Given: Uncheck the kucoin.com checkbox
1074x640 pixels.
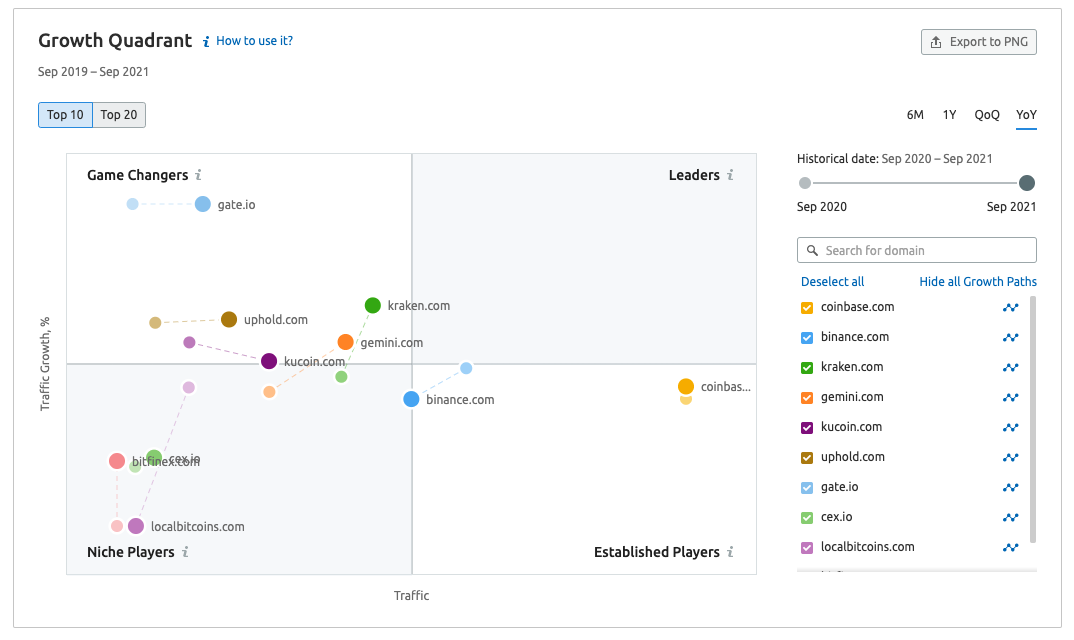Looking at the screenshot, I should [807, 428].
